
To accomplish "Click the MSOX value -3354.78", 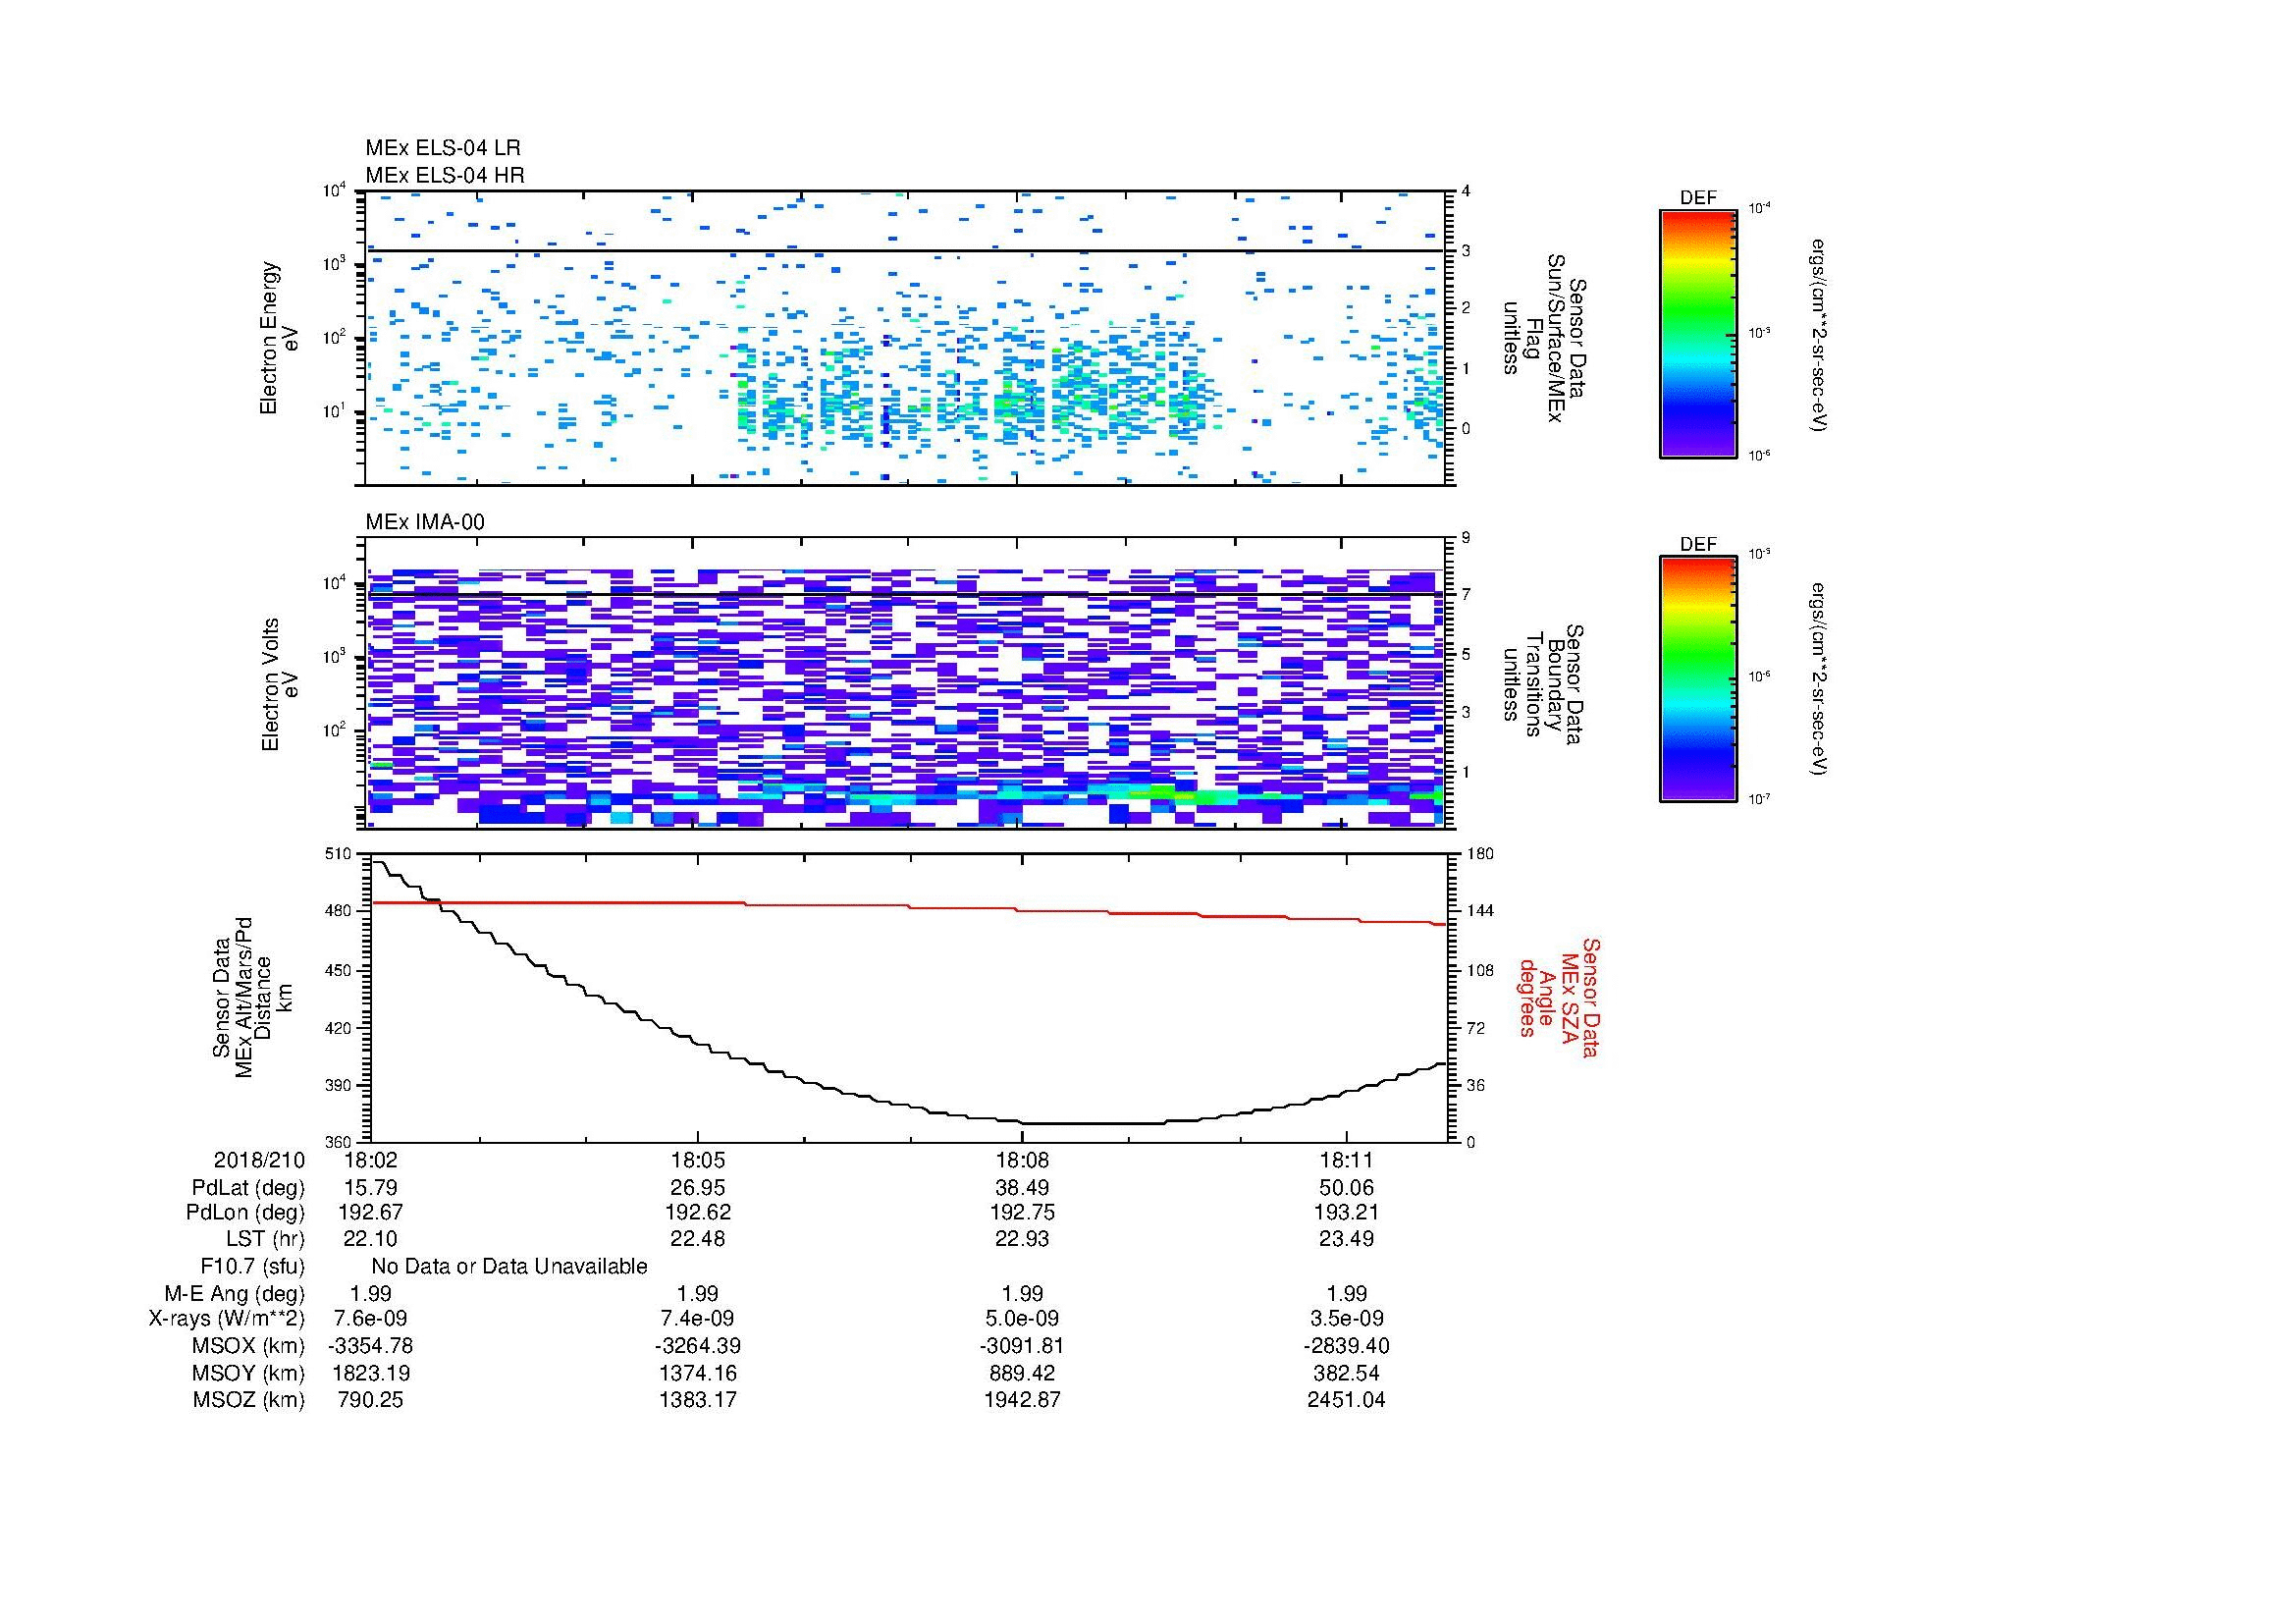I will pyautogui.click(x=370, y=1346).
